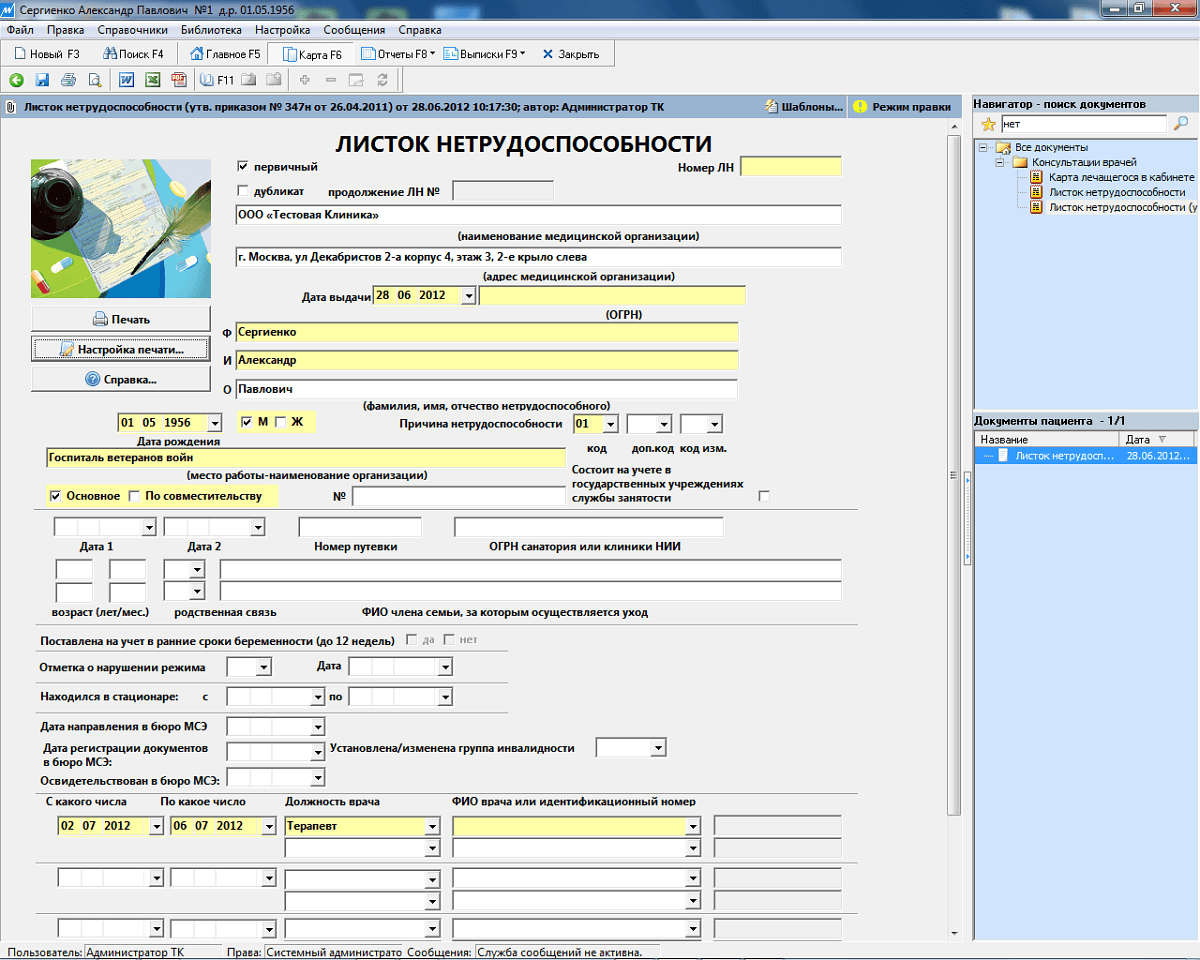
Task: Export document to Excel
Action: (x=153, y=80)
